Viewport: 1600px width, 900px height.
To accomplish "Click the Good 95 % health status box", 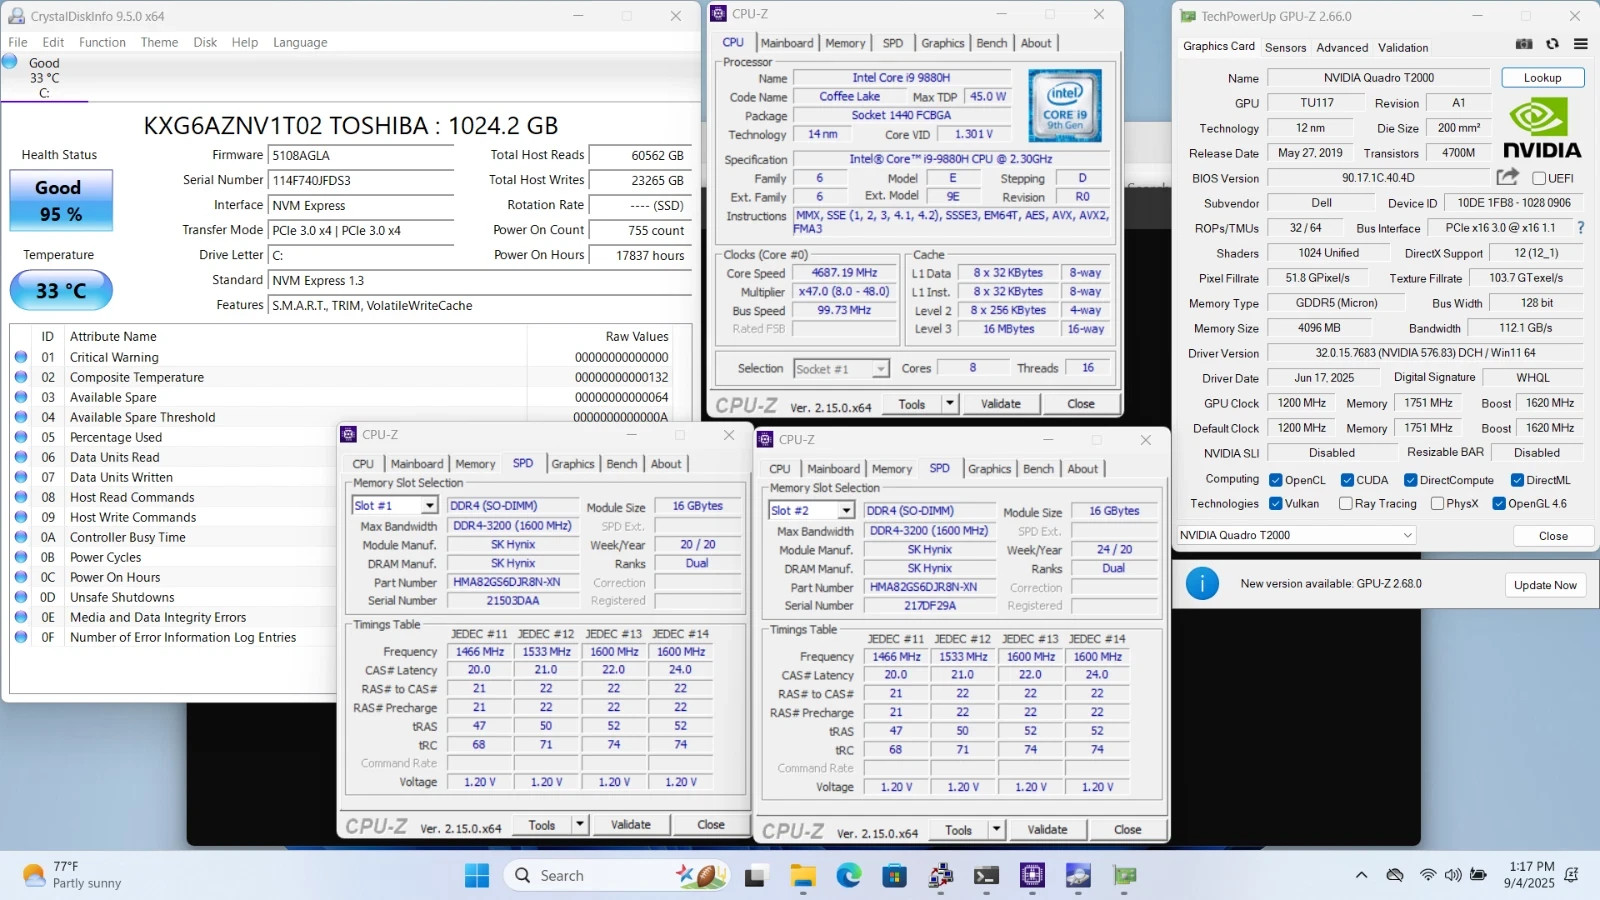I will 61,200.
